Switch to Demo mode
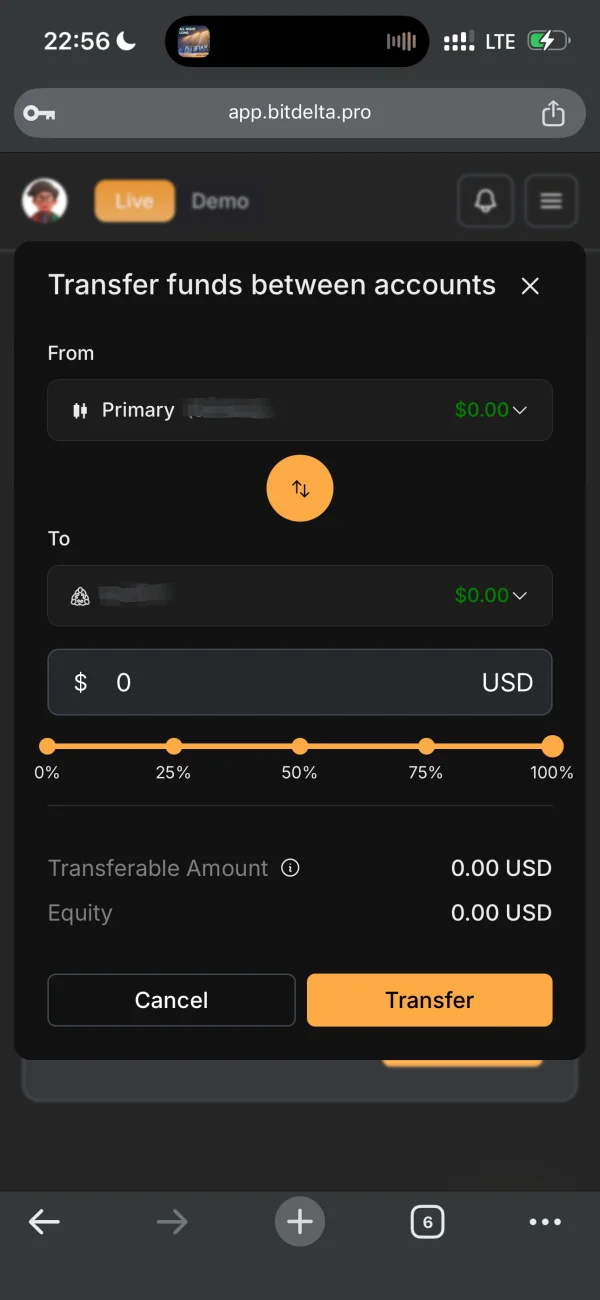The image size is (600, 1300). (220, 201)
